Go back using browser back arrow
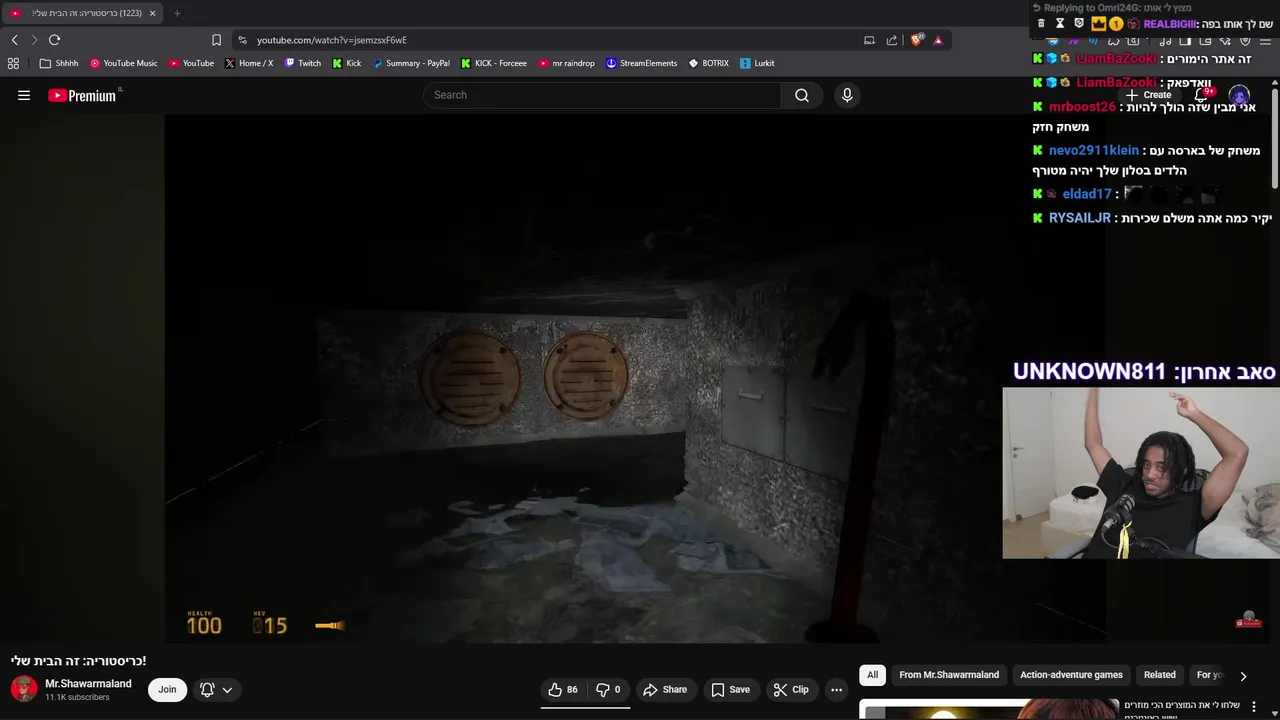The width and height of the screenshot is (1280, 720). coord(14,40)
